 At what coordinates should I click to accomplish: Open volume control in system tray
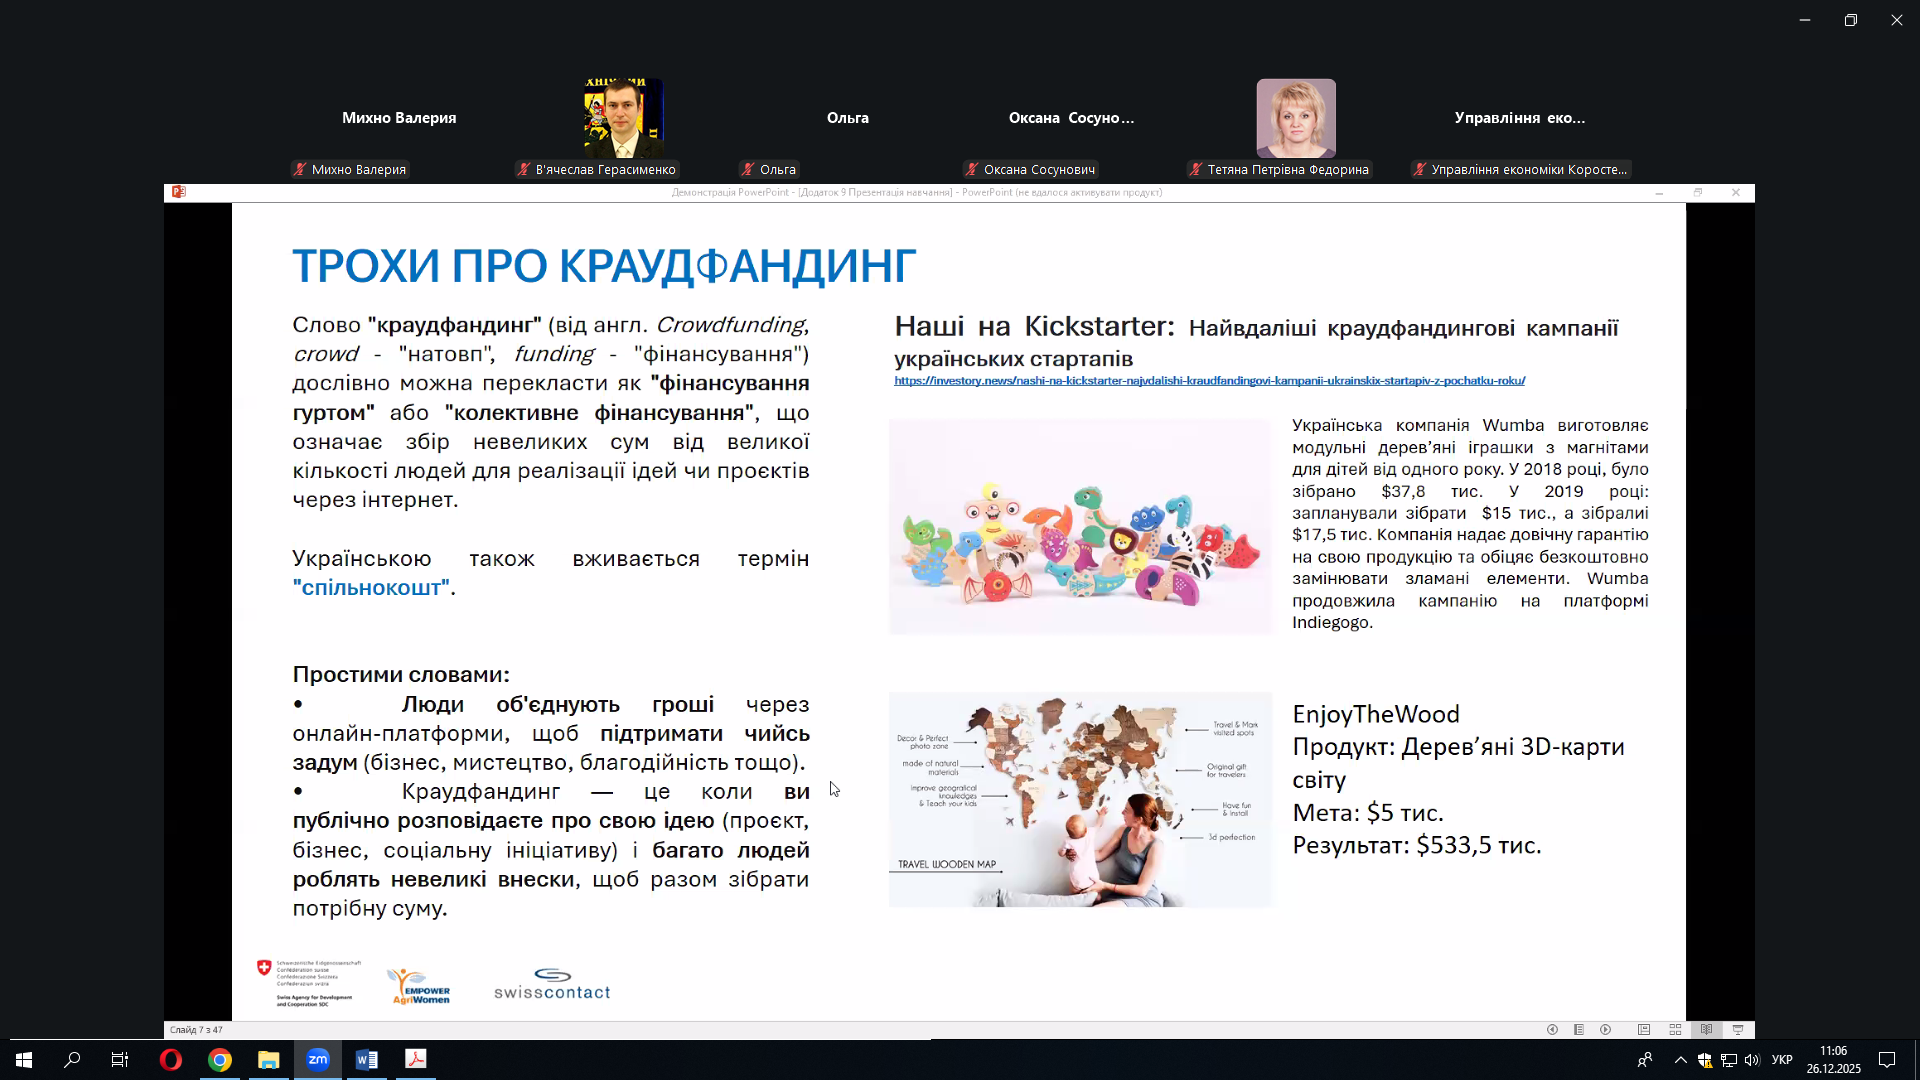pos(1752,1060)
